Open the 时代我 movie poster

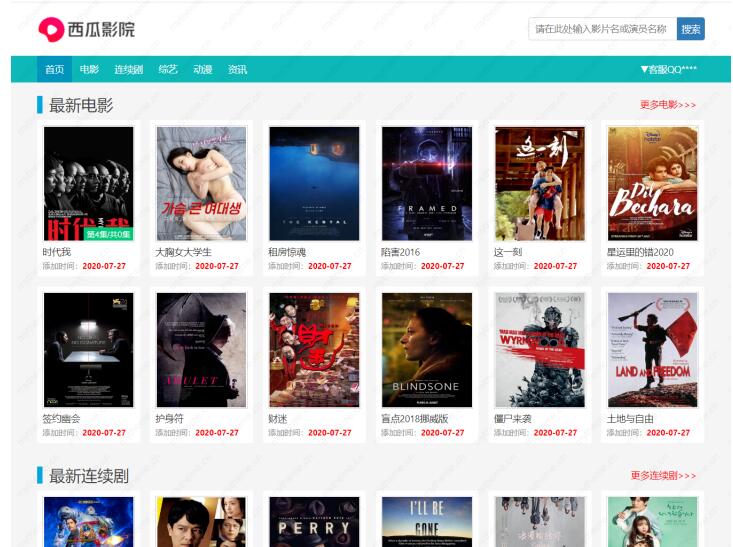pos(88,183)
